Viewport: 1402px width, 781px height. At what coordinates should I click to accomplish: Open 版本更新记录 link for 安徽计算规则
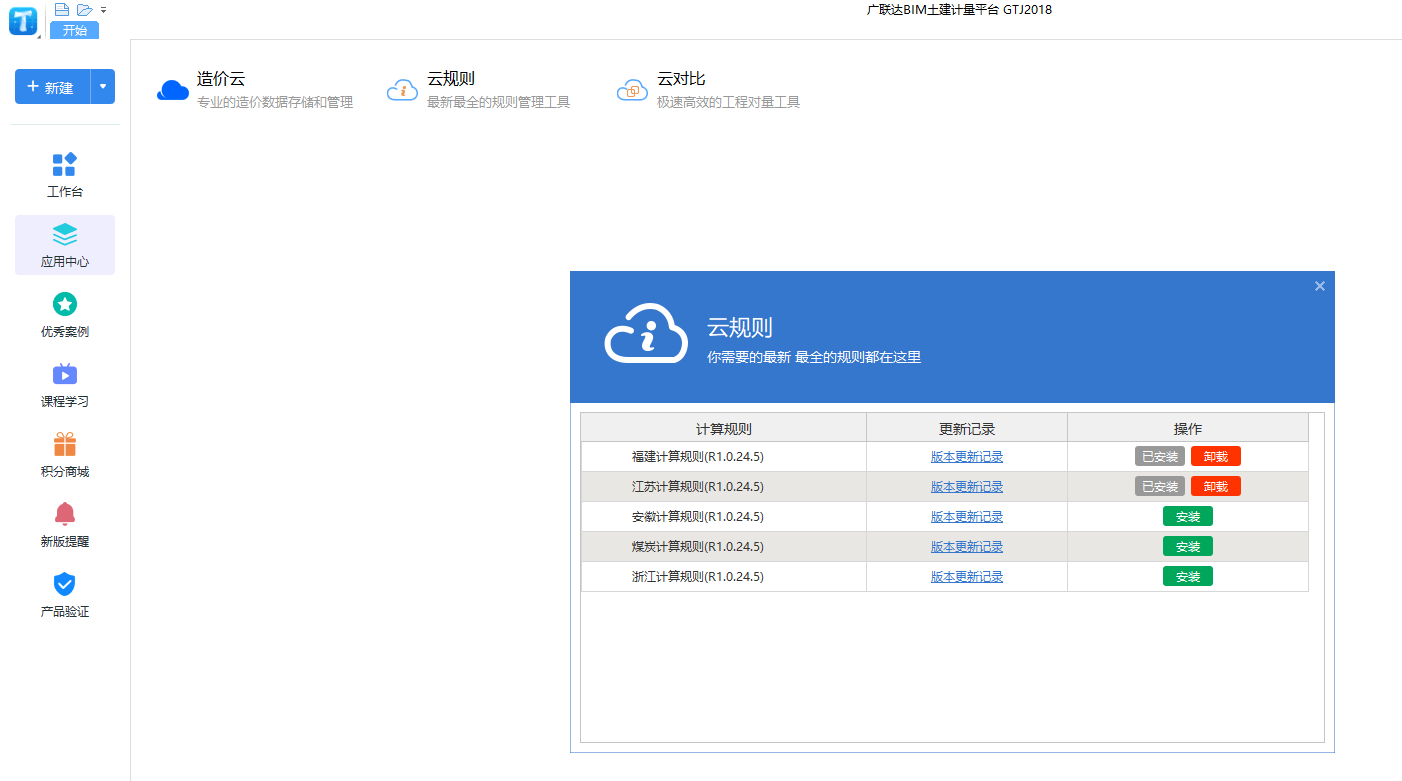coord(967,517)
